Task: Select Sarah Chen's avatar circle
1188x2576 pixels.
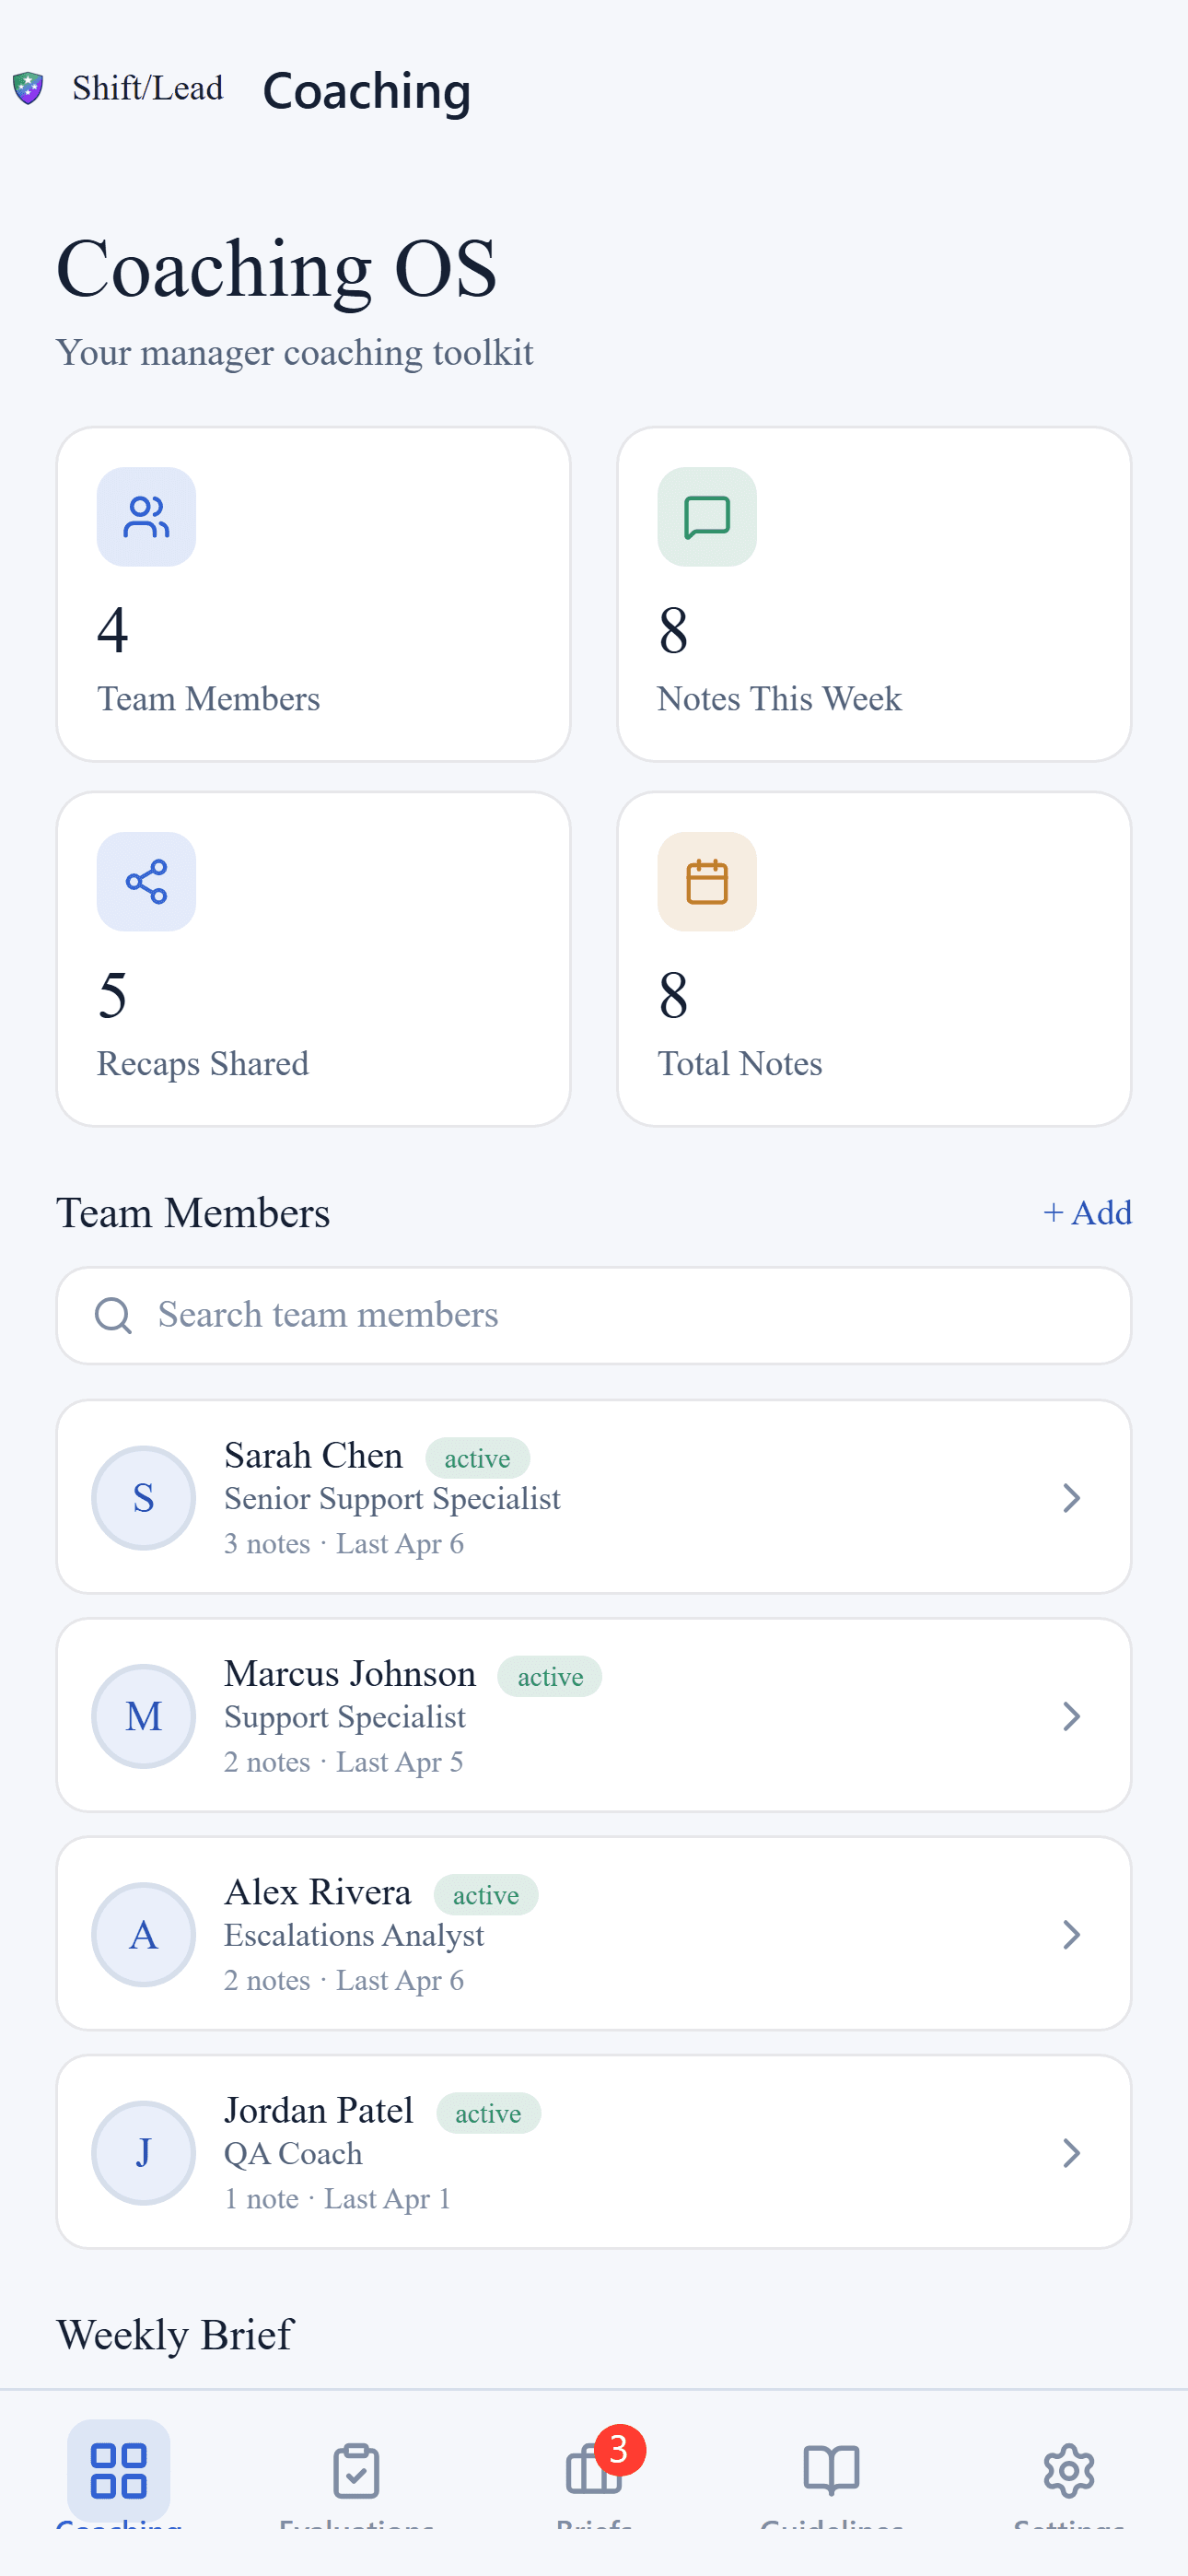Action: click(x=143, y=1498)
